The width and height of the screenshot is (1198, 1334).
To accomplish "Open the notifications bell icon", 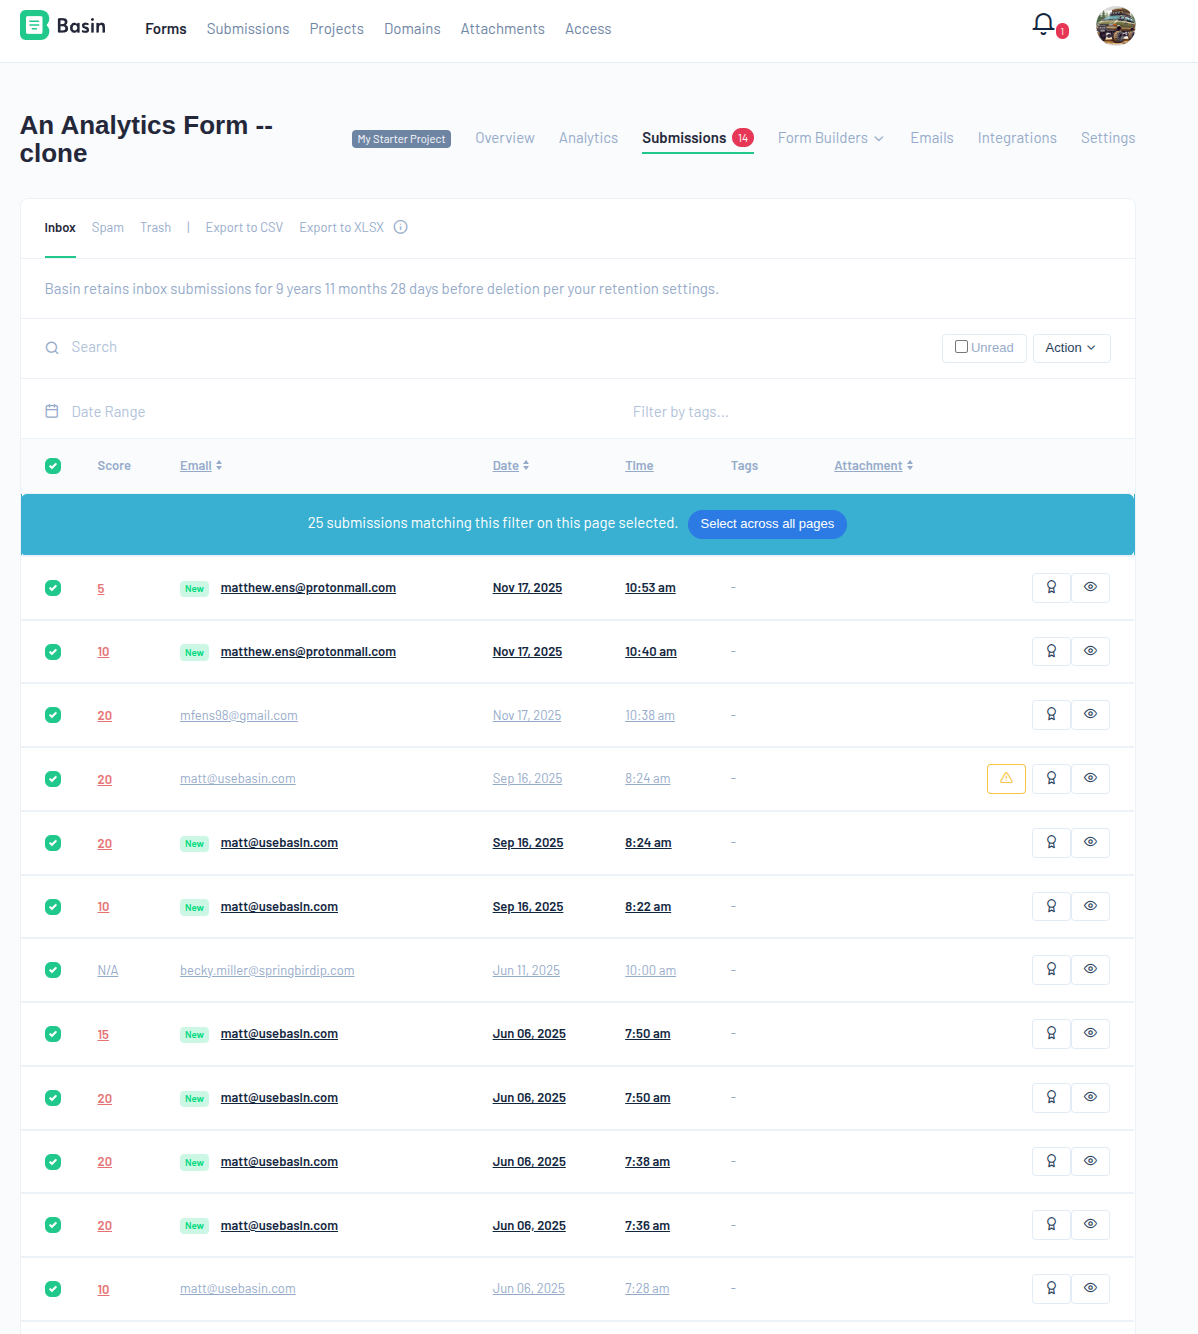I will coord(1043,24).
